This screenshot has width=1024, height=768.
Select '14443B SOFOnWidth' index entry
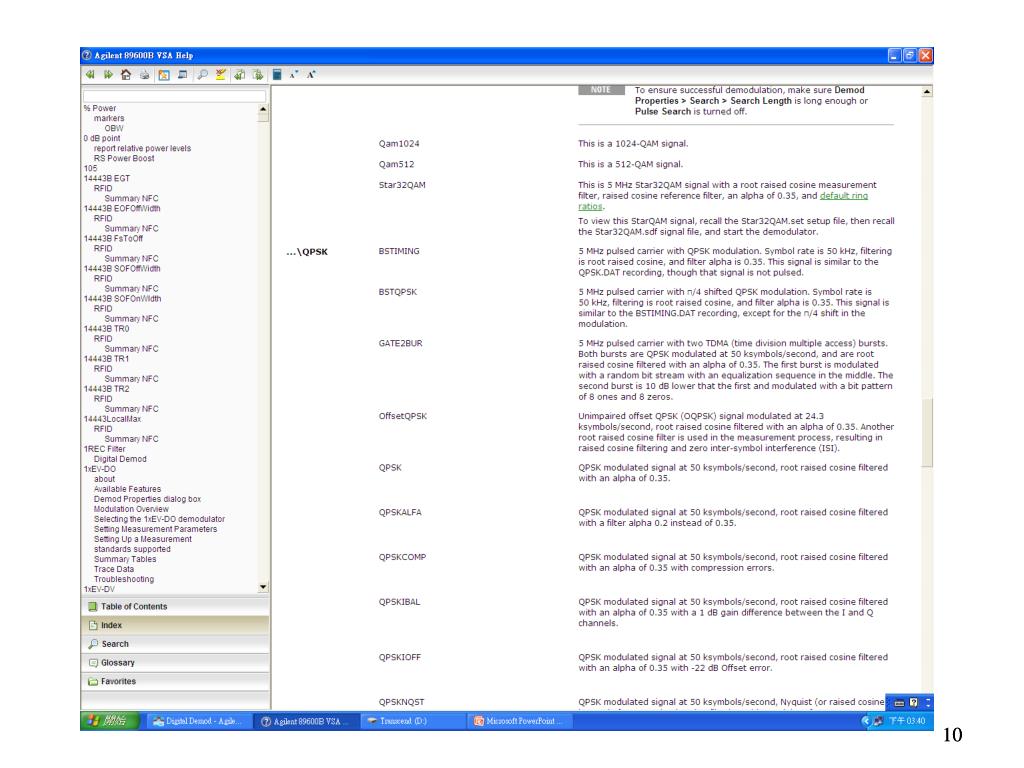pyautogui.click(x=122, y=298)
